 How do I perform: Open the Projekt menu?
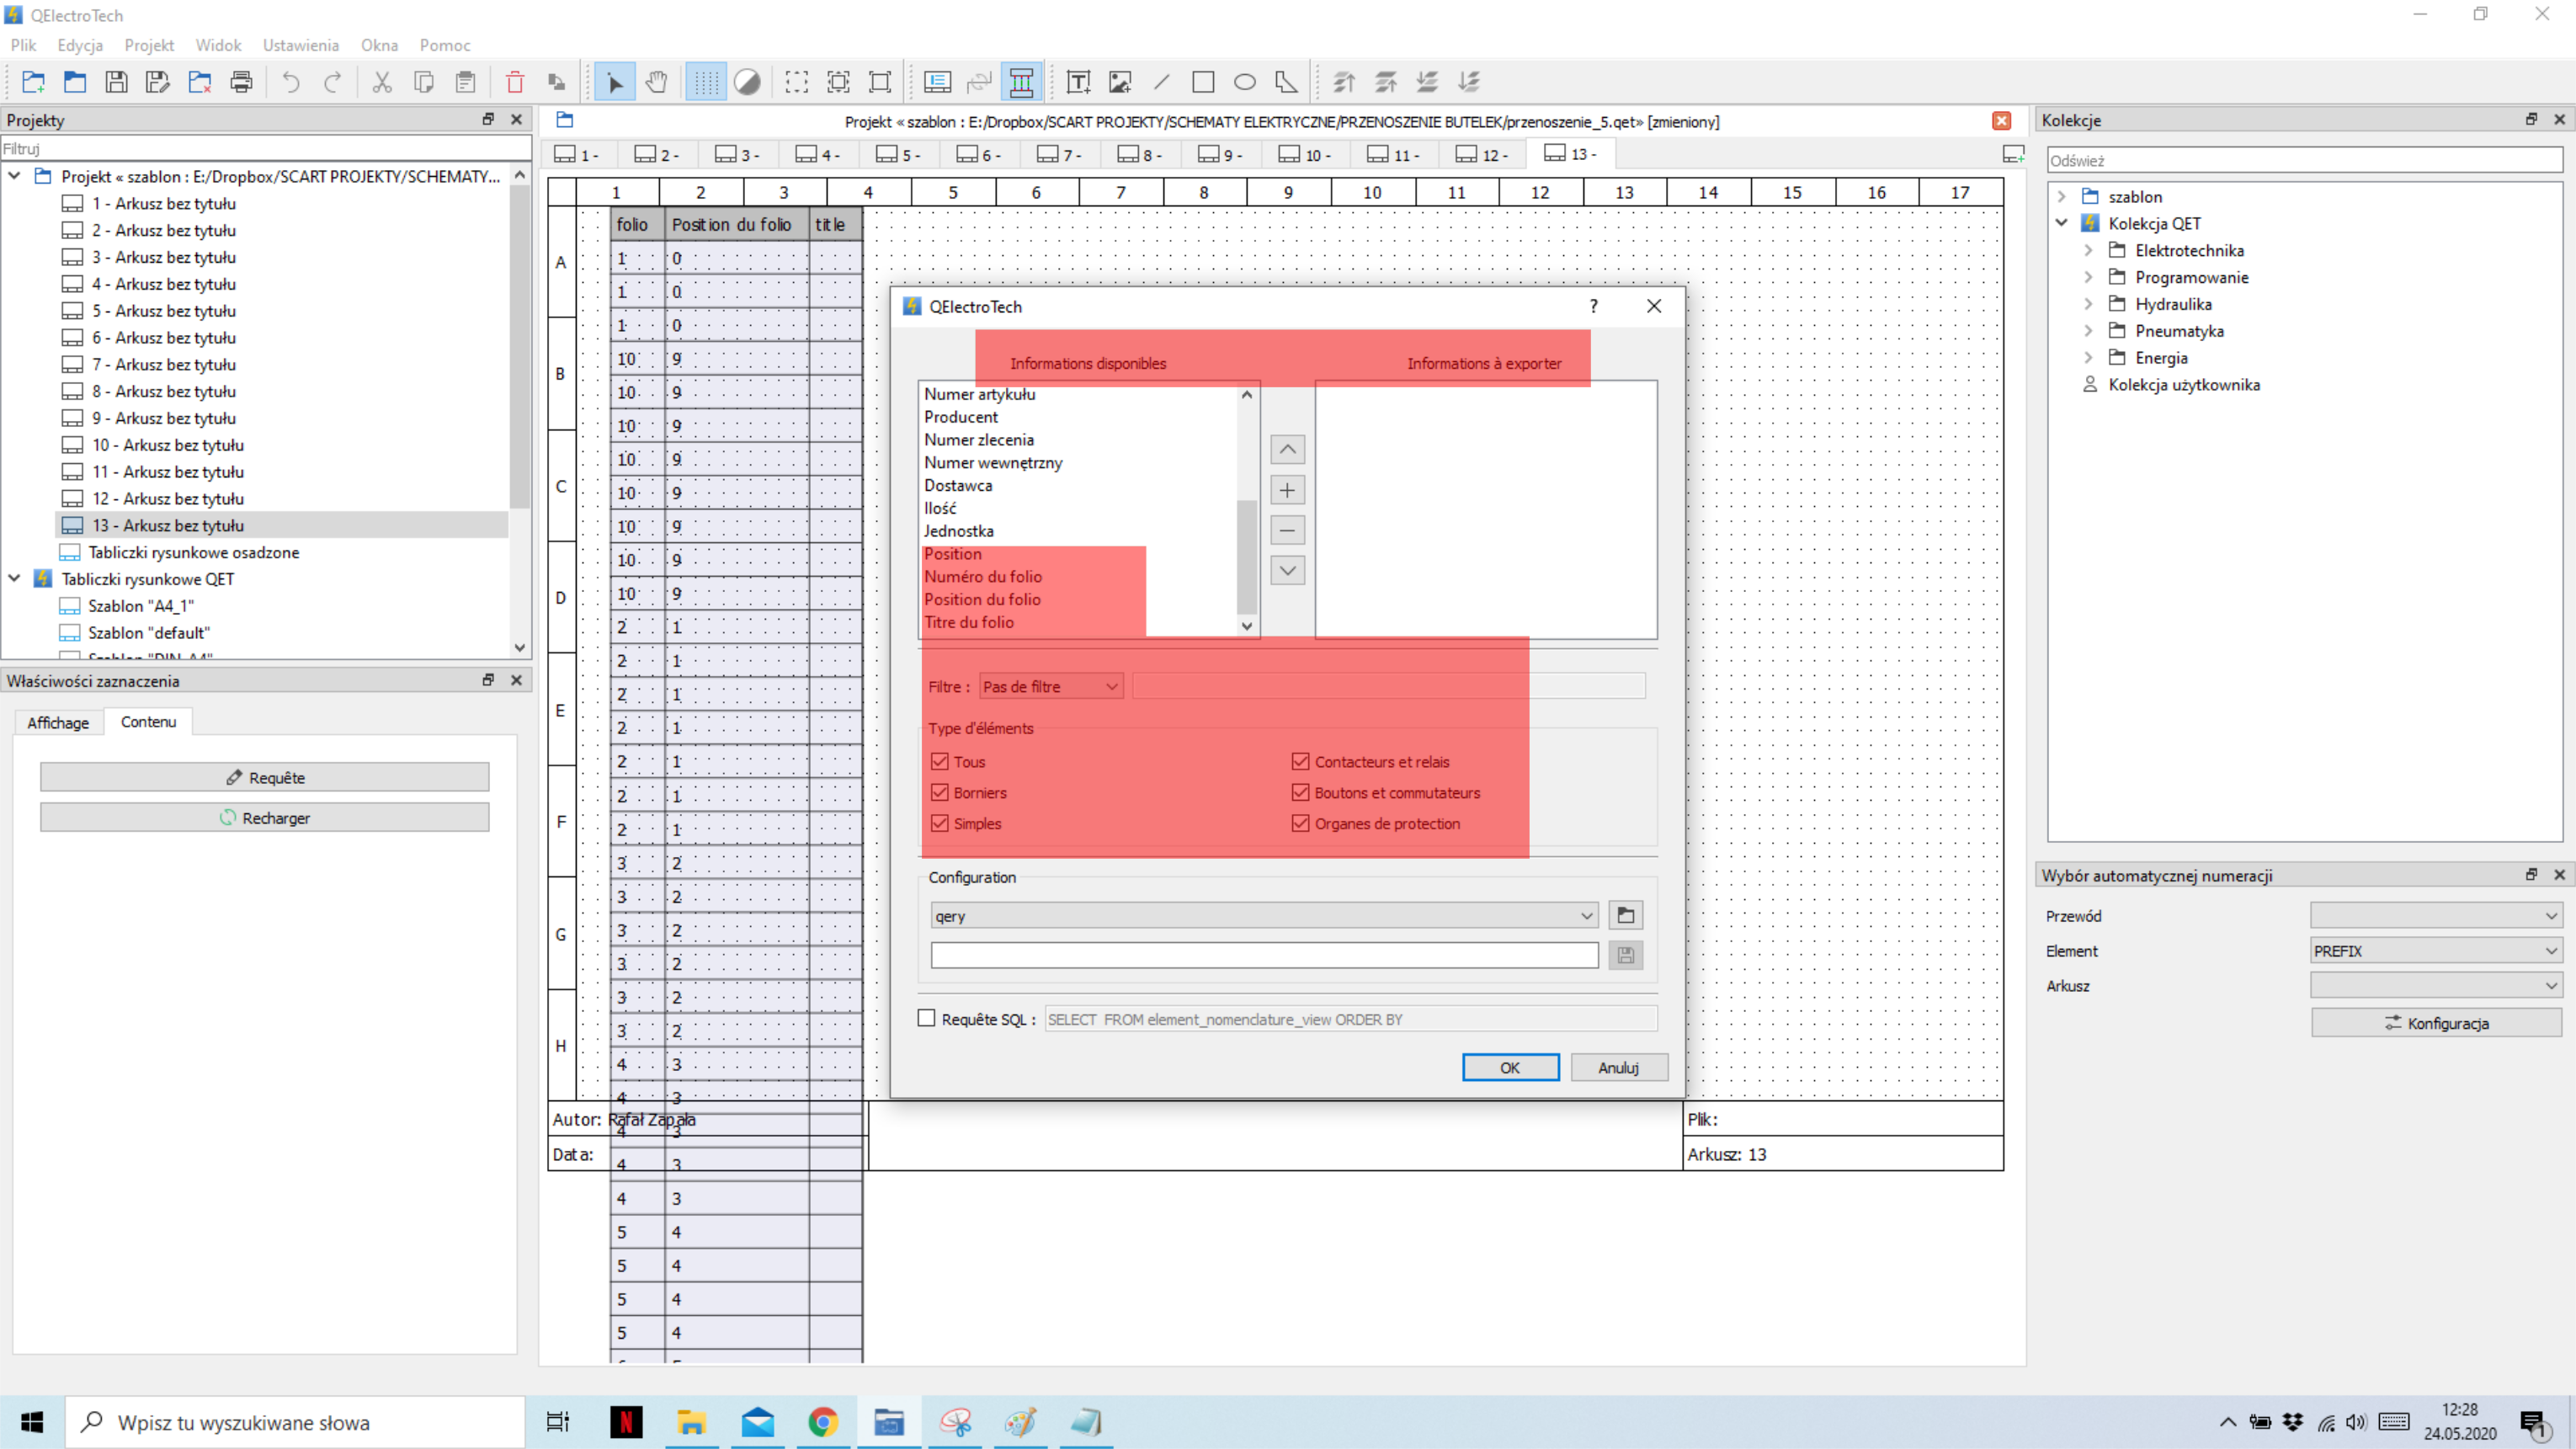click(x=148, y=45)
